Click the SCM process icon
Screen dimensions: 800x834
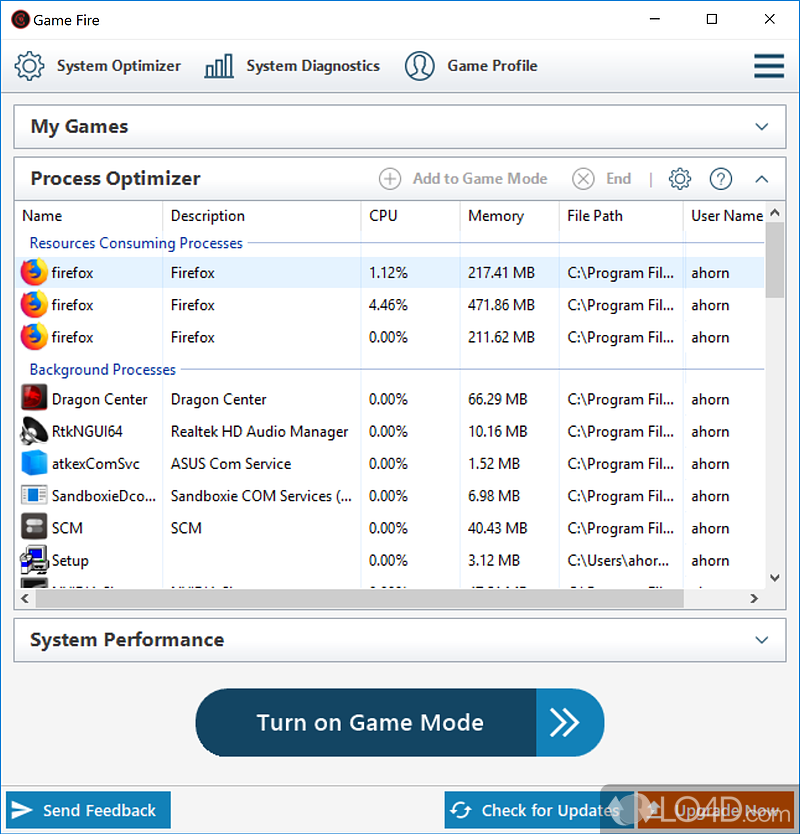[34, 527]
